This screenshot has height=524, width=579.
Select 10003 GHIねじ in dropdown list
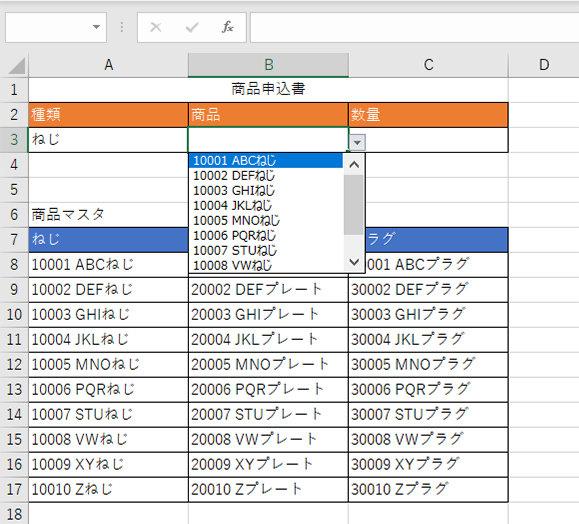click(265, 191)
